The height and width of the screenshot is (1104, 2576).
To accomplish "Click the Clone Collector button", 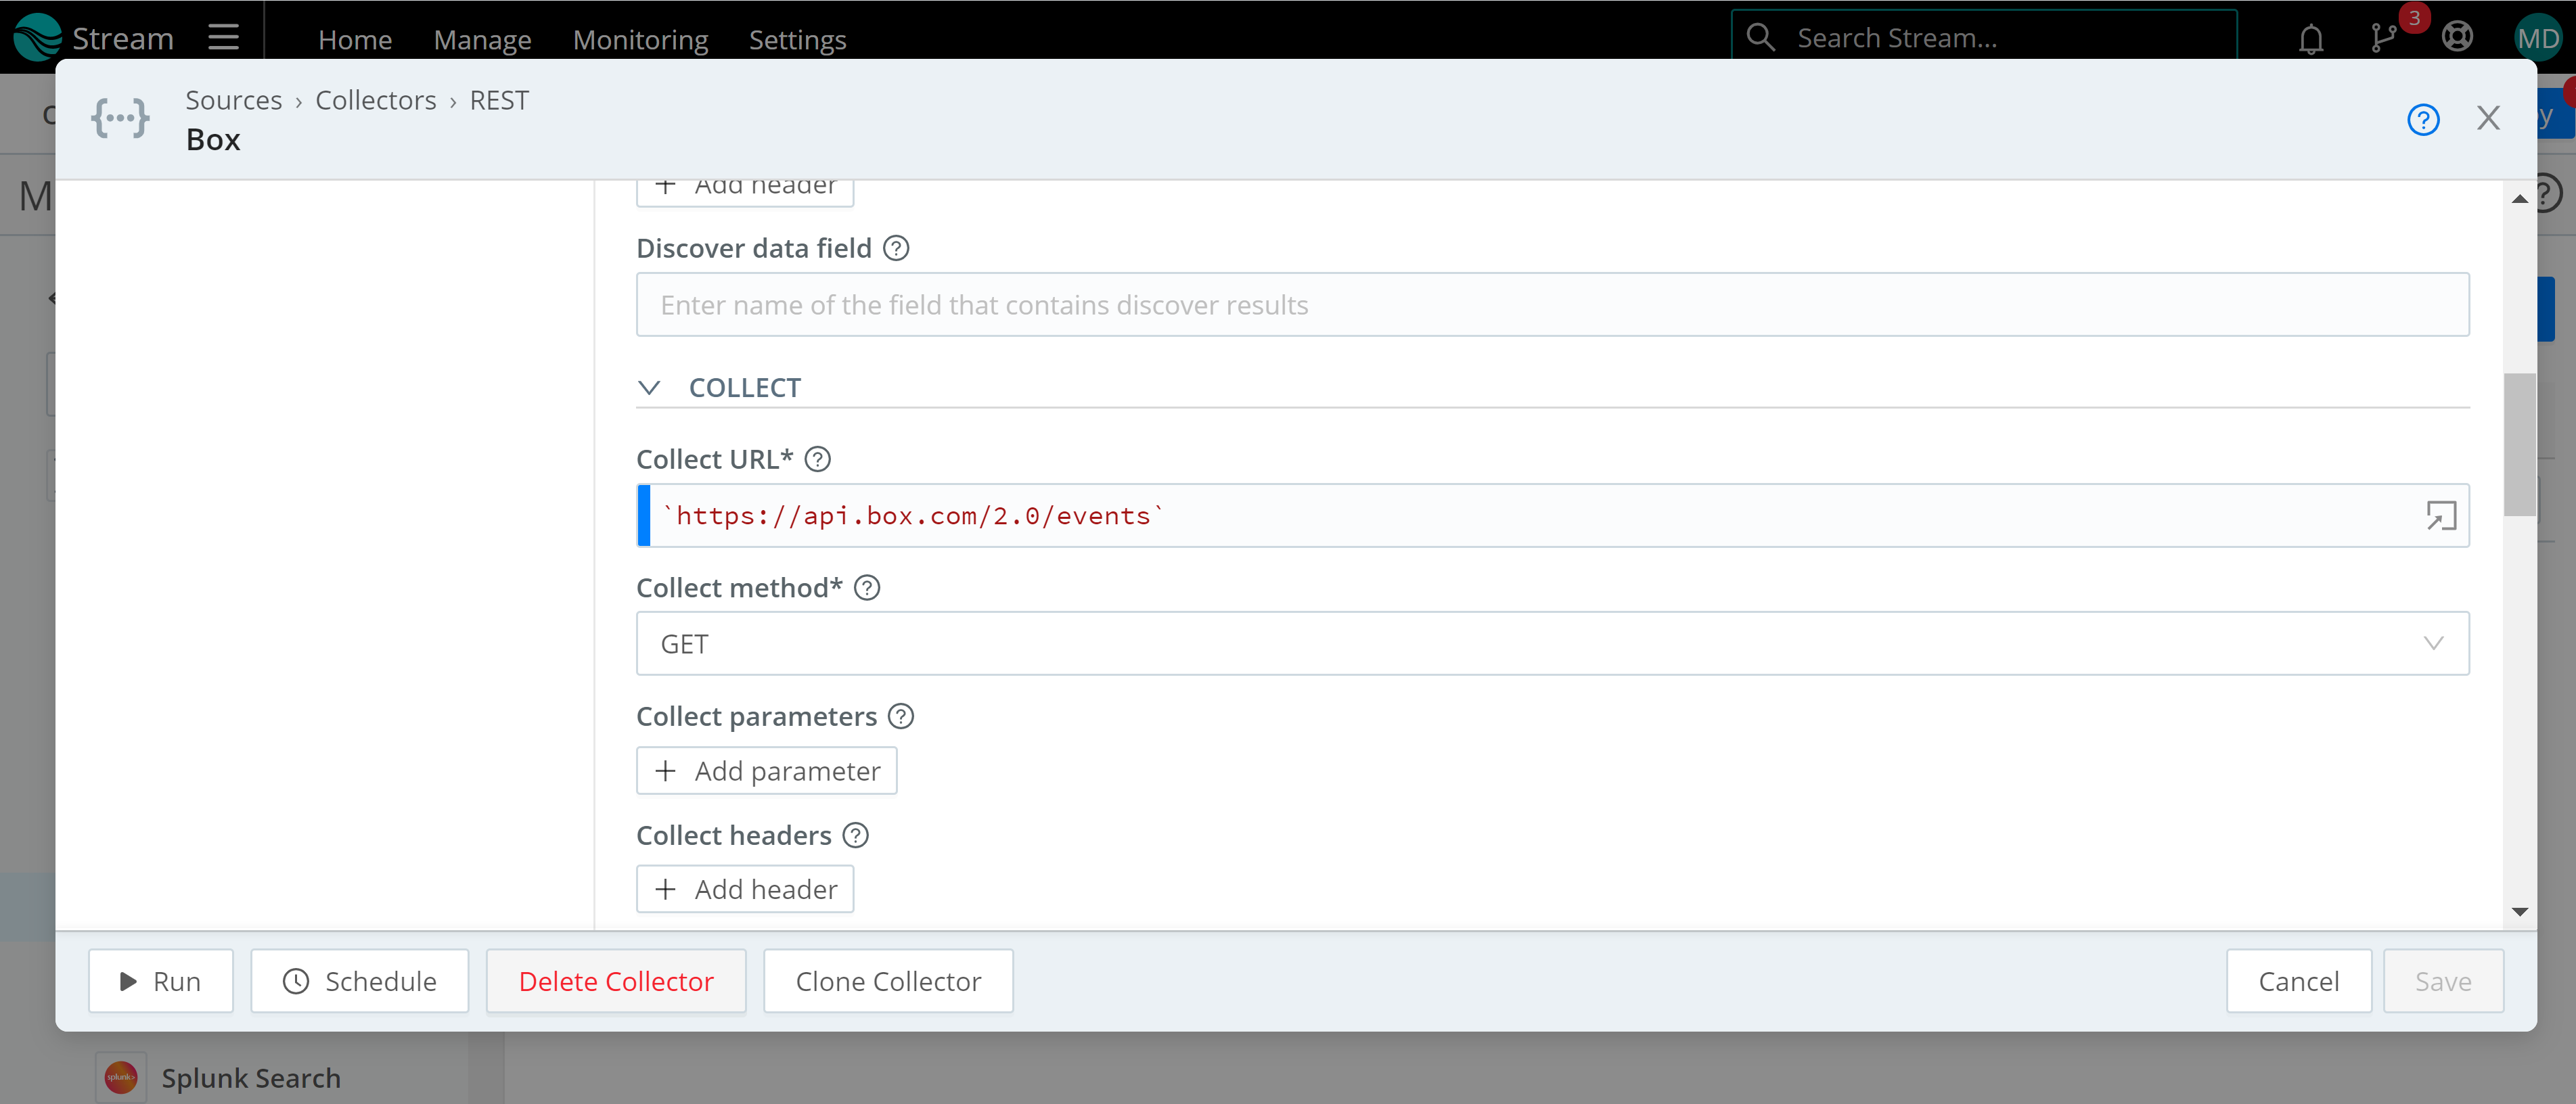I will click(x=888, y=981).
